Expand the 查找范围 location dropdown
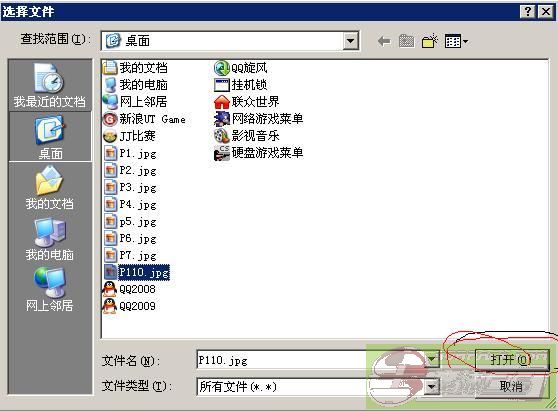The height and width of the screenshot is (411, 558). [351, 41]
